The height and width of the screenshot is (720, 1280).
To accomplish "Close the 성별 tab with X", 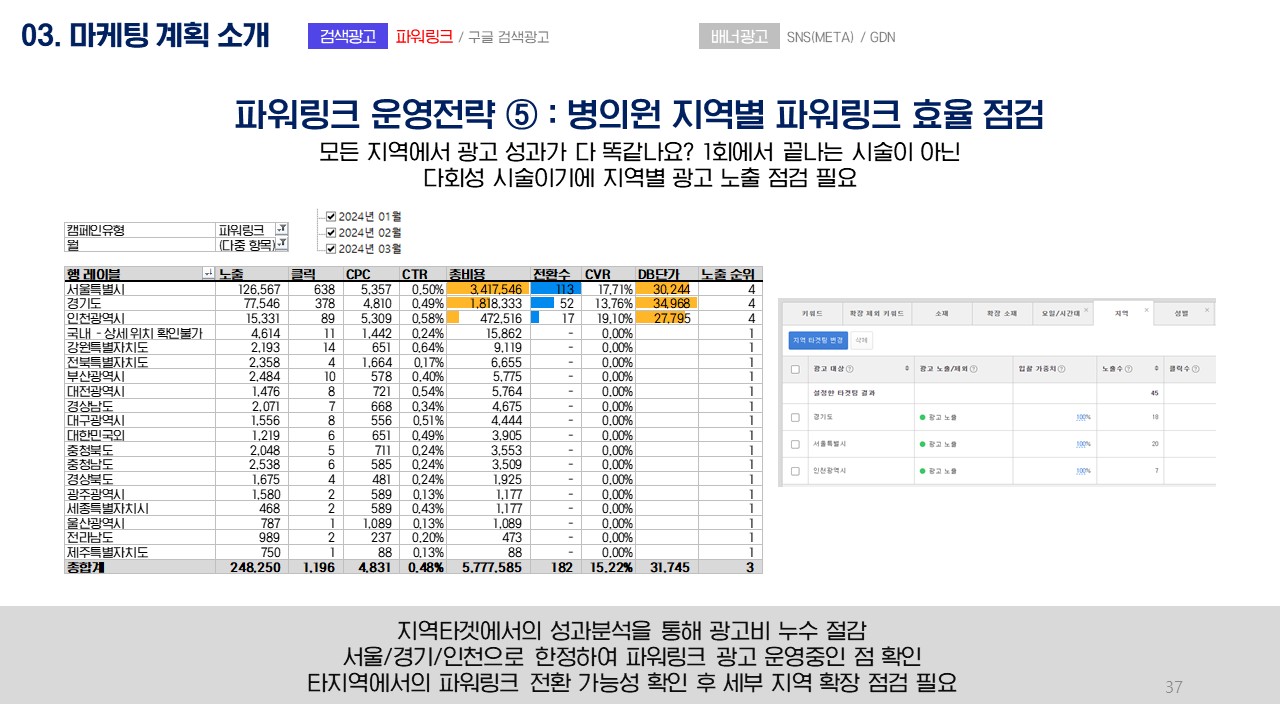I will (x=1208, y=310).
